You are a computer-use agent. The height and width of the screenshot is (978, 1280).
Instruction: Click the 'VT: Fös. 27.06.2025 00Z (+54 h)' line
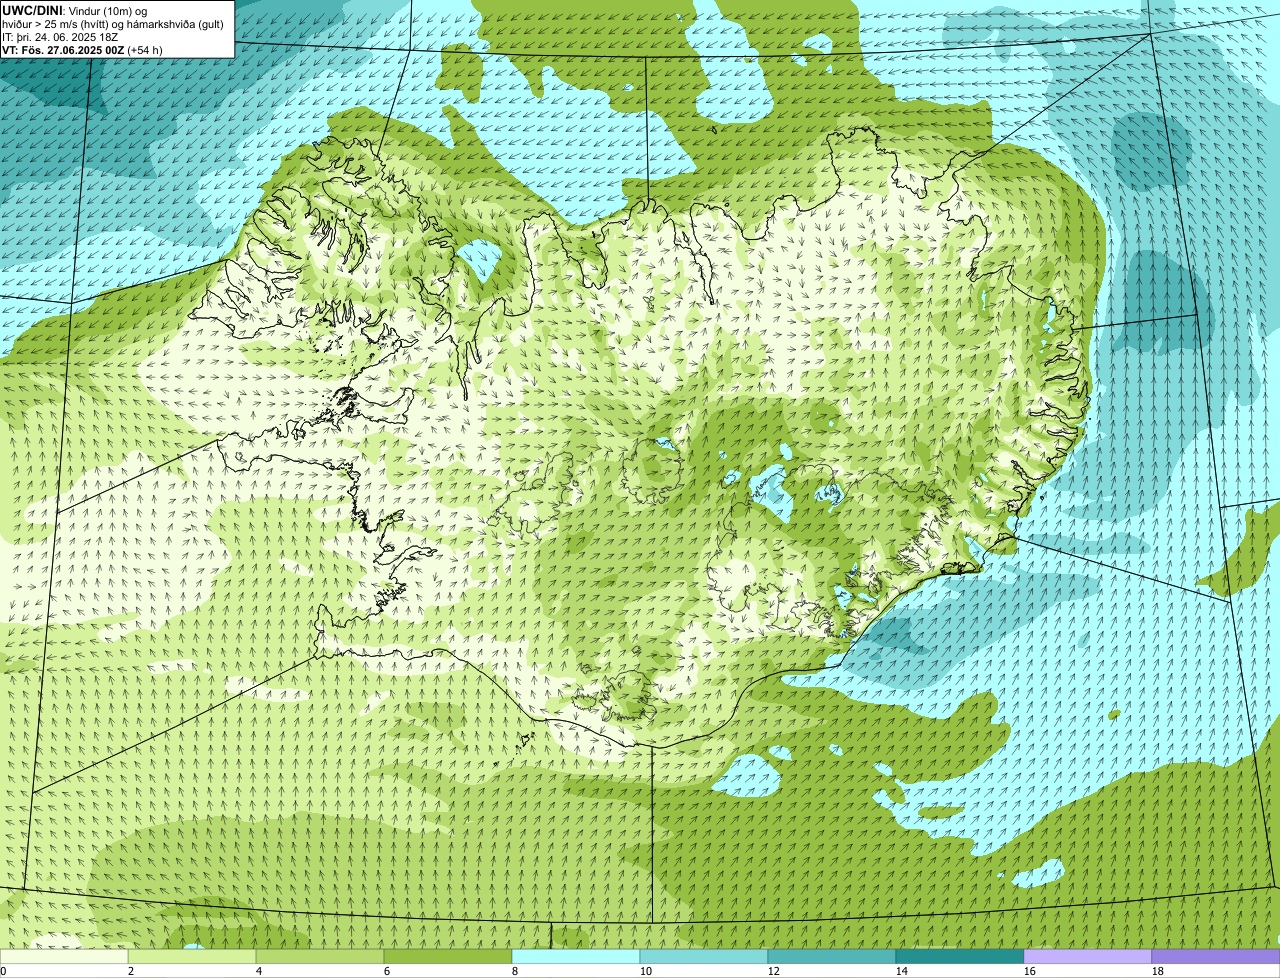pos(82,49)
